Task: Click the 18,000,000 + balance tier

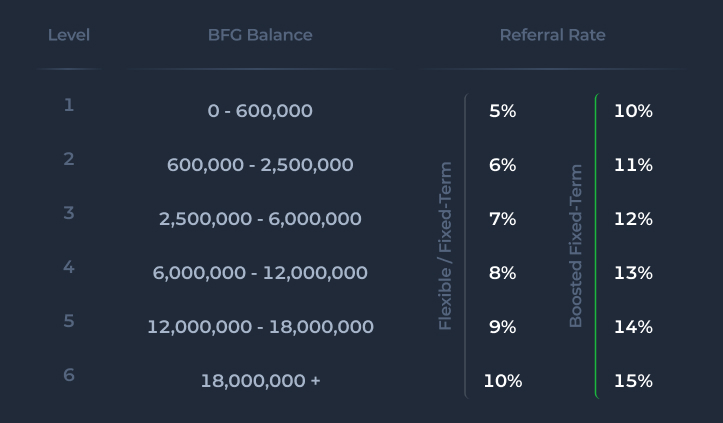Action: (x=260, y=381)
